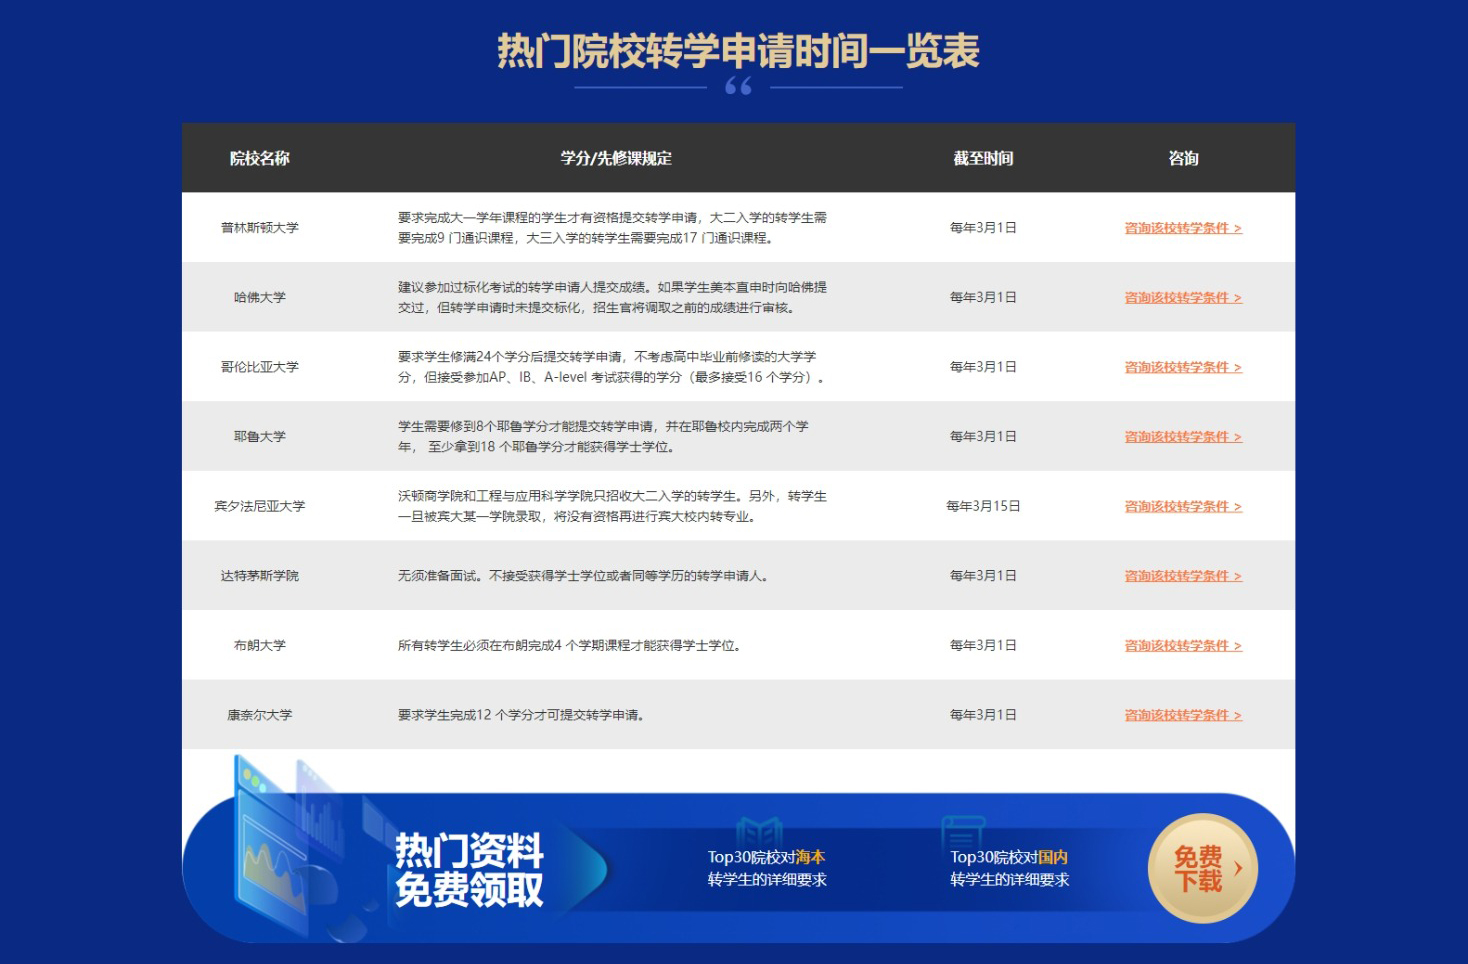Click Harvard row's 每年3月1日 deadline
Screen dimensions: 1468x964
click(983, 297)
